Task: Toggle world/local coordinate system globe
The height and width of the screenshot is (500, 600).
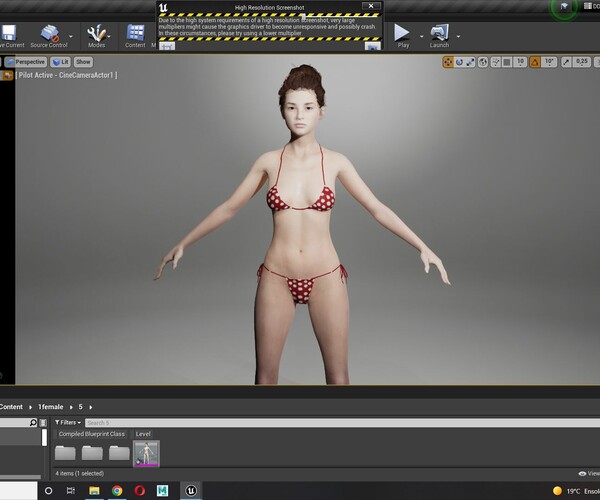Action: [483, 62]
